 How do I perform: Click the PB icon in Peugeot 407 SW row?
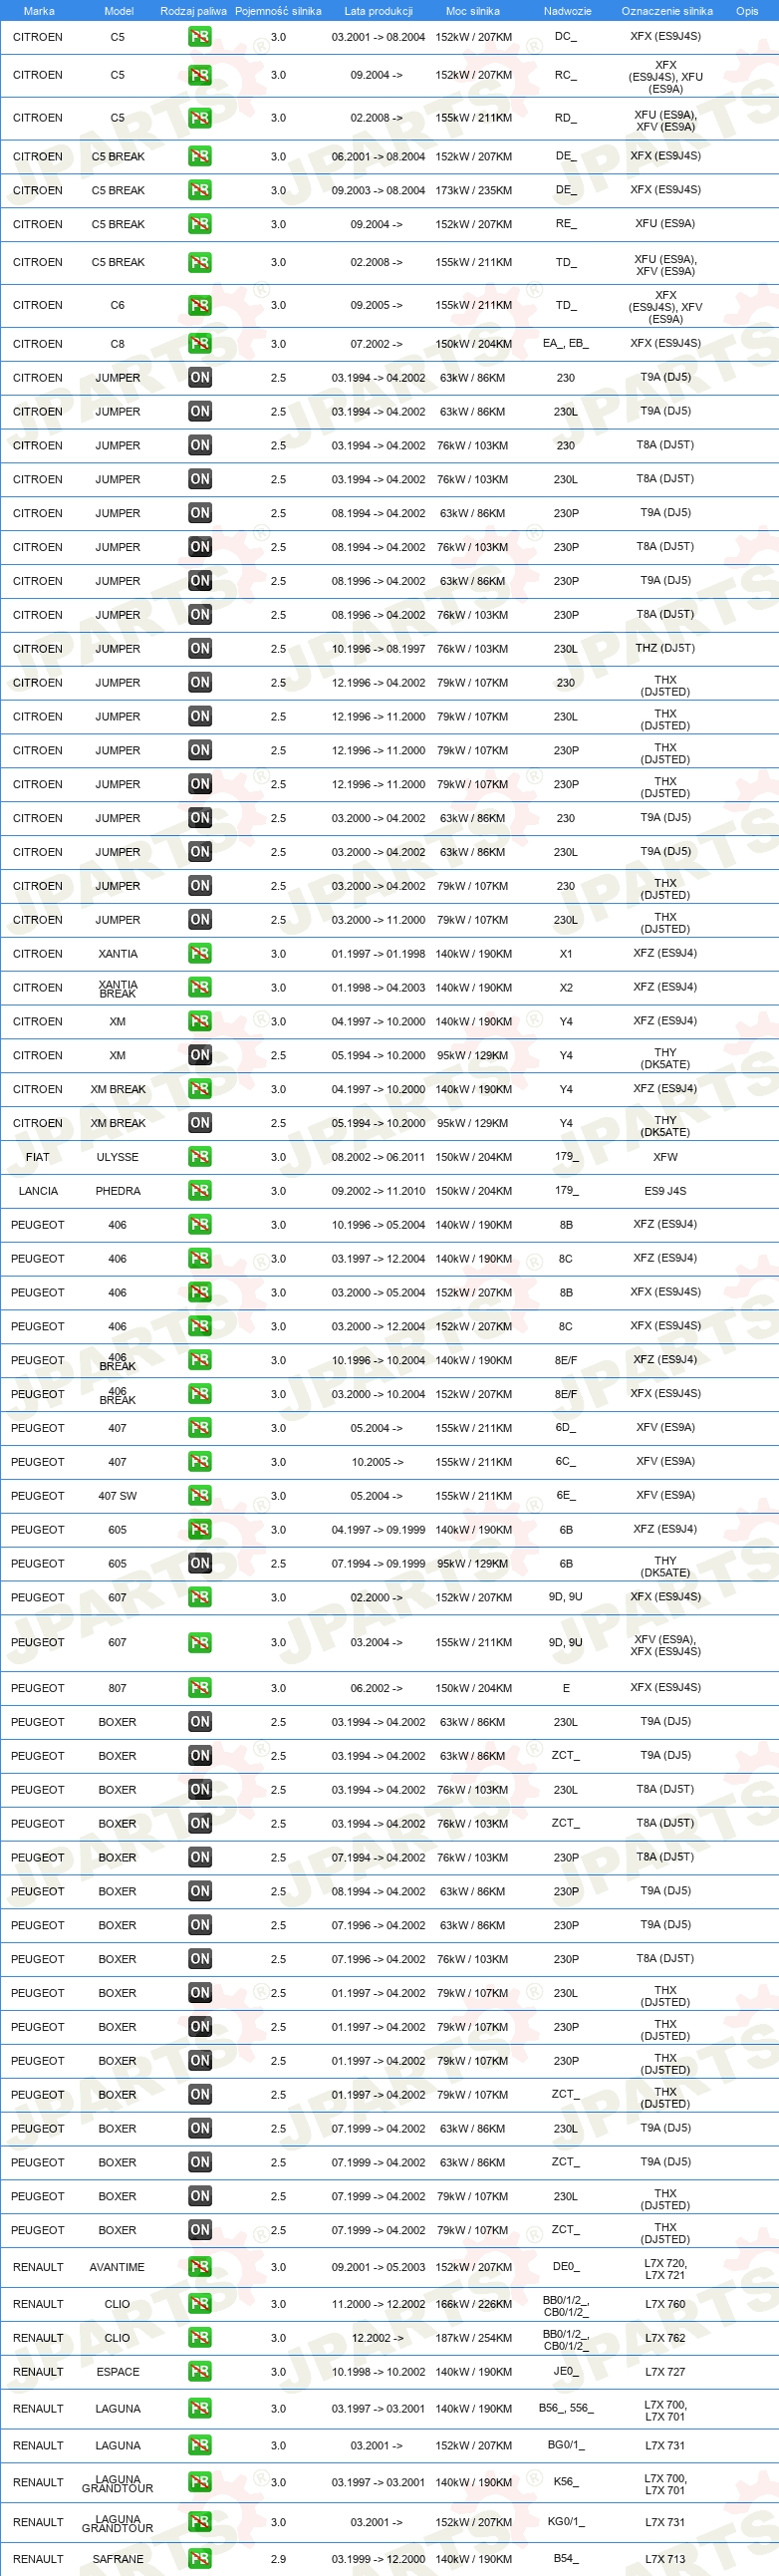(x=200, y=1496)
